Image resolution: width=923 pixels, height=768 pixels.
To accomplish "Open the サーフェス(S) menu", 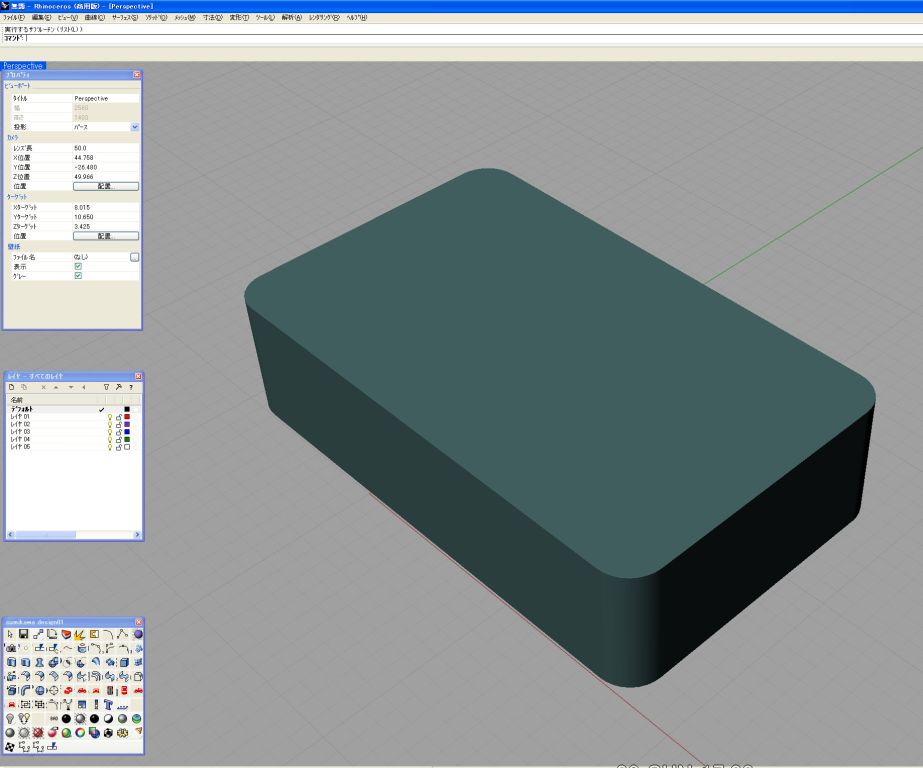I will [x=125, y=18].
